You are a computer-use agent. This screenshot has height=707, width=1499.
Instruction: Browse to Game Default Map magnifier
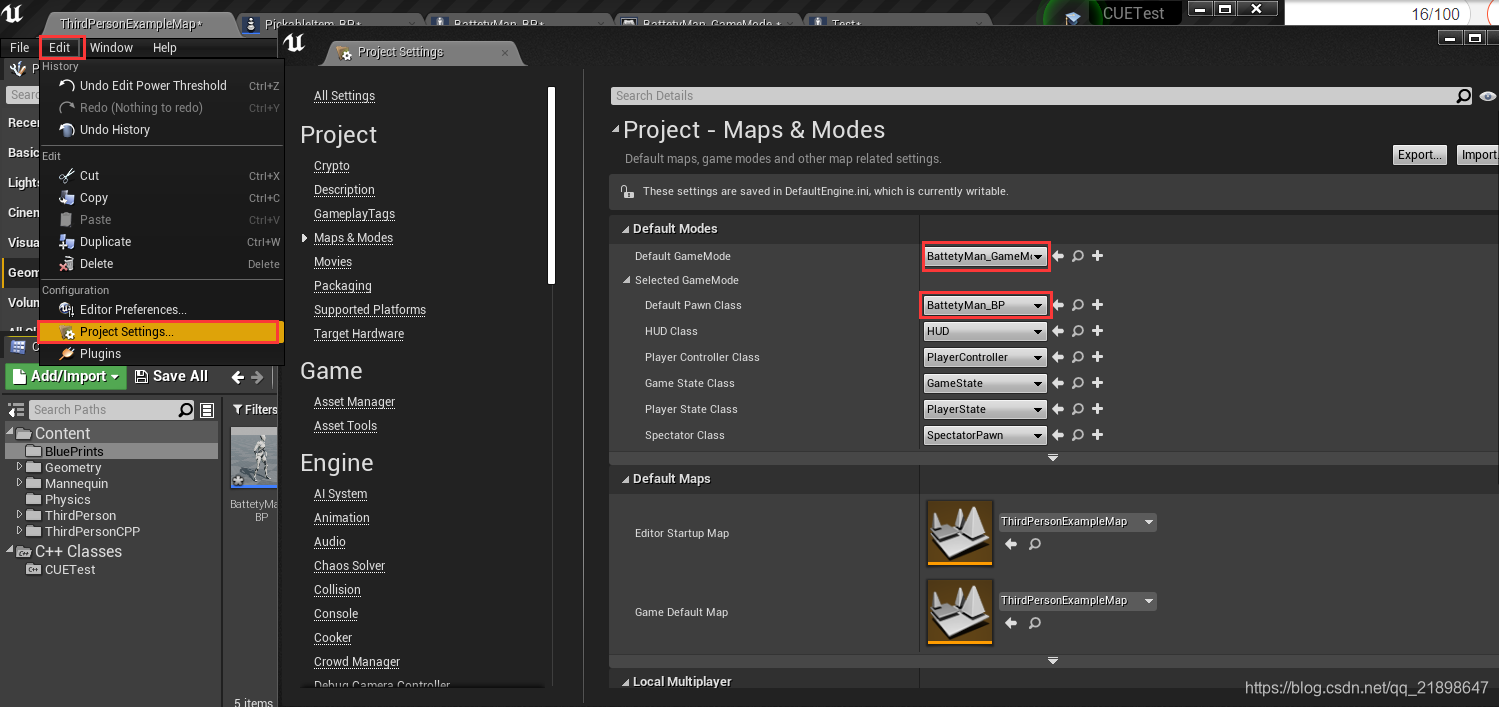[1035, 623]
